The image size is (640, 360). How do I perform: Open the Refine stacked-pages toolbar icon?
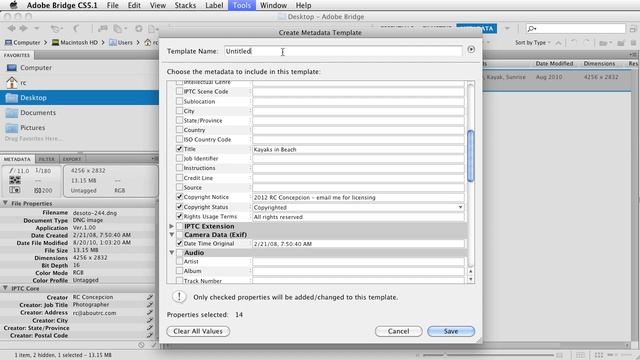[118, 29]
